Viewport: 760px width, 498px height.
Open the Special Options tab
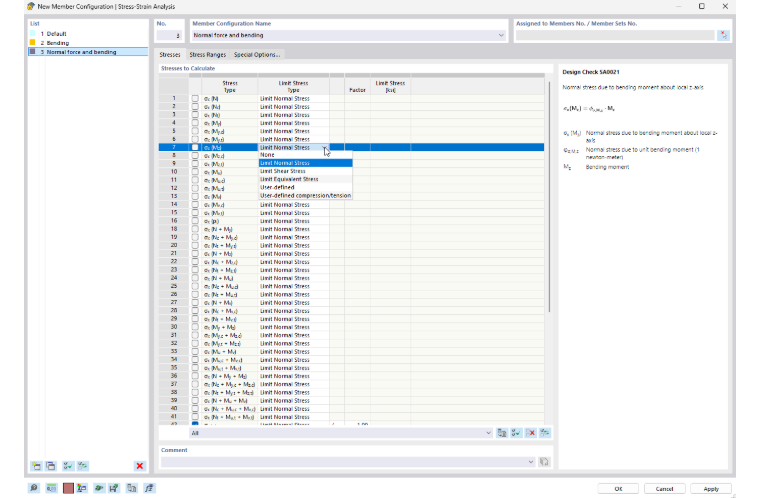[257, 55]
